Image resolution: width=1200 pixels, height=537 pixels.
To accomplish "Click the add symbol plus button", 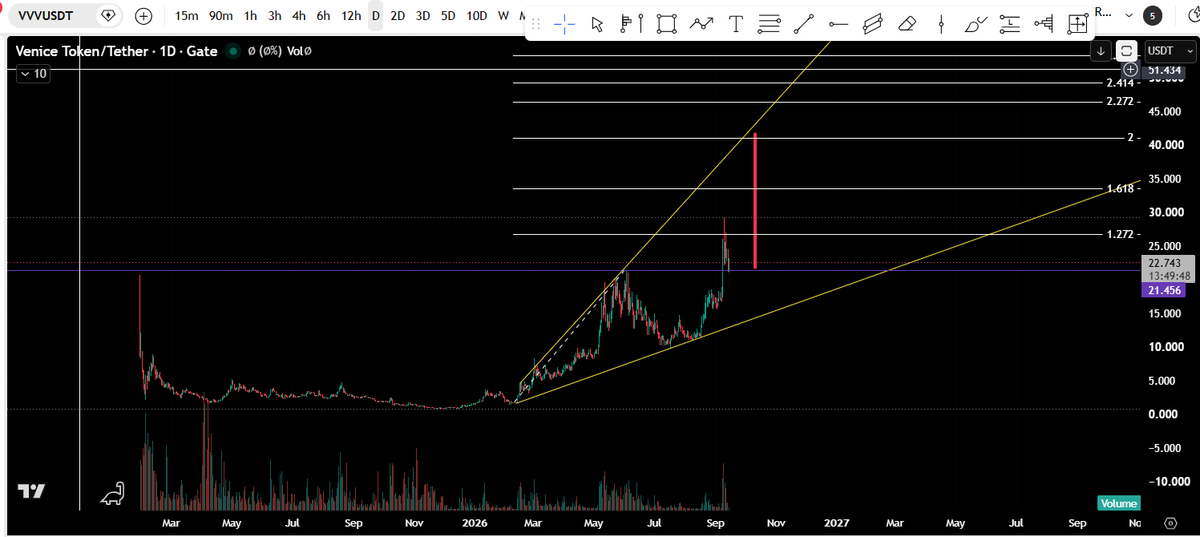I will 144,16.
